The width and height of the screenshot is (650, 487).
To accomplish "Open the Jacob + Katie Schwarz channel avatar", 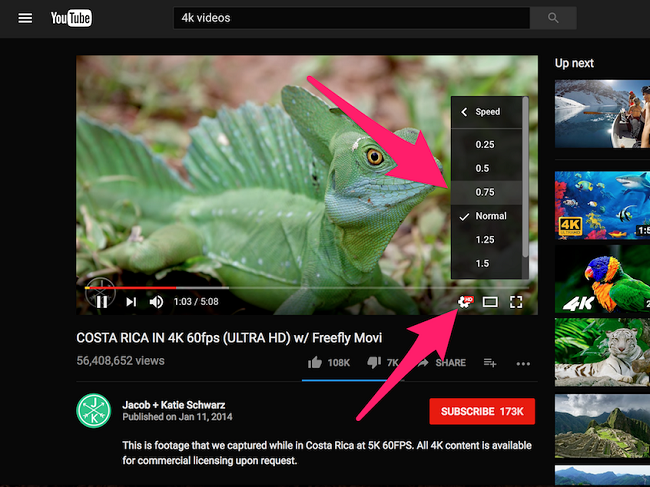I will point(94,410).
